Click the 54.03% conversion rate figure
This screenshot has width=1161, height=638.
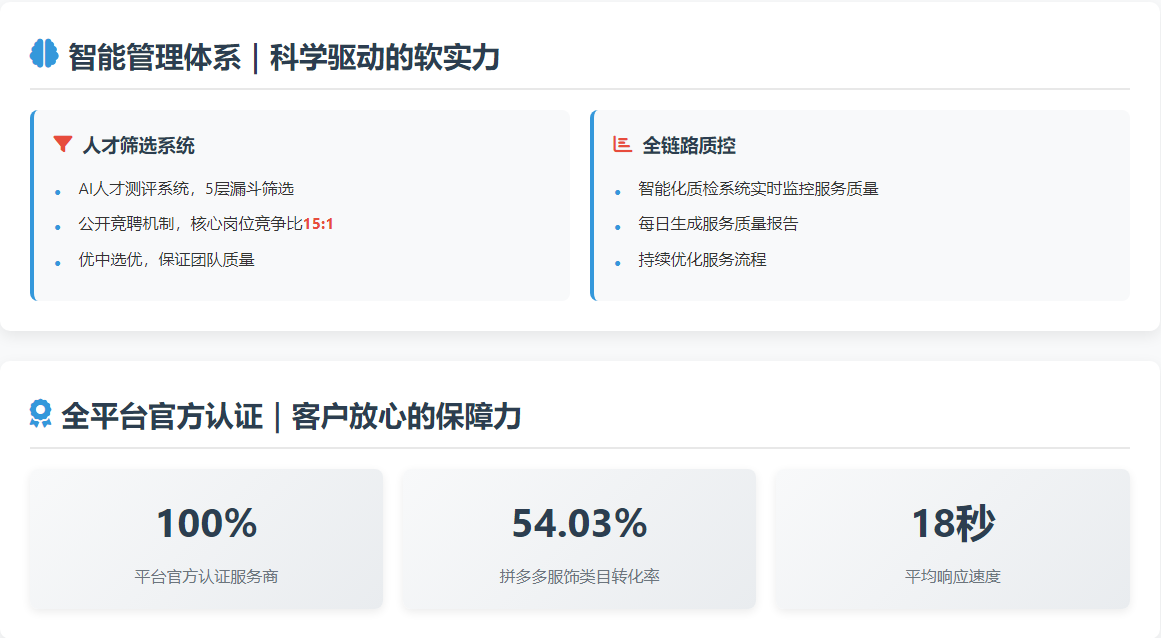click(579, 524)
